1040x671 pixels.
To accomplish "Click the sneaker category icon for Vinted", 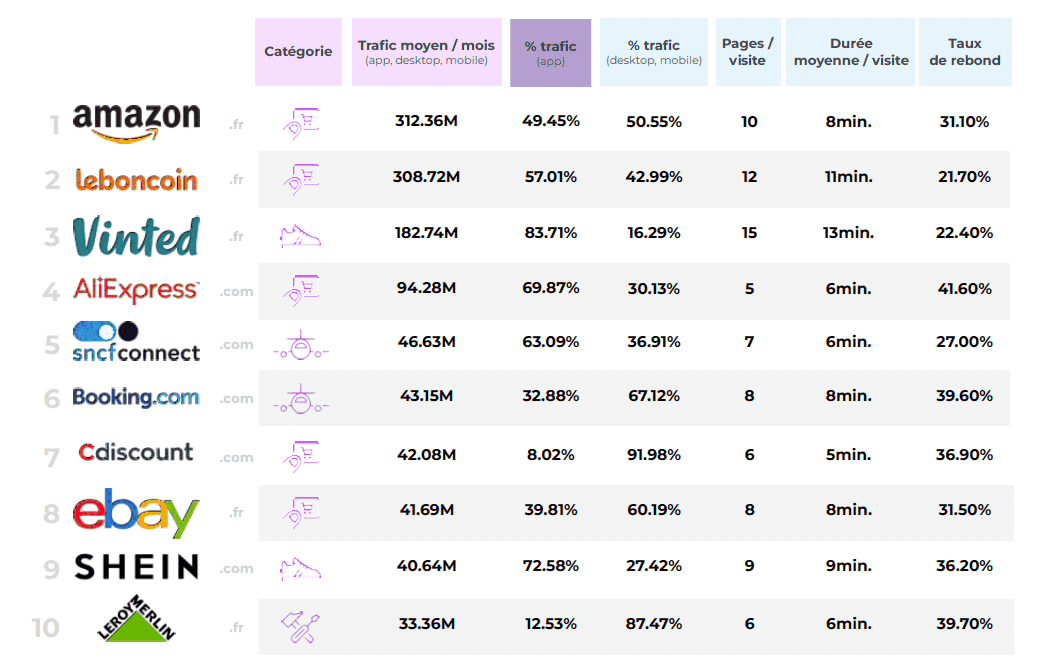I will tap(300, 234).
